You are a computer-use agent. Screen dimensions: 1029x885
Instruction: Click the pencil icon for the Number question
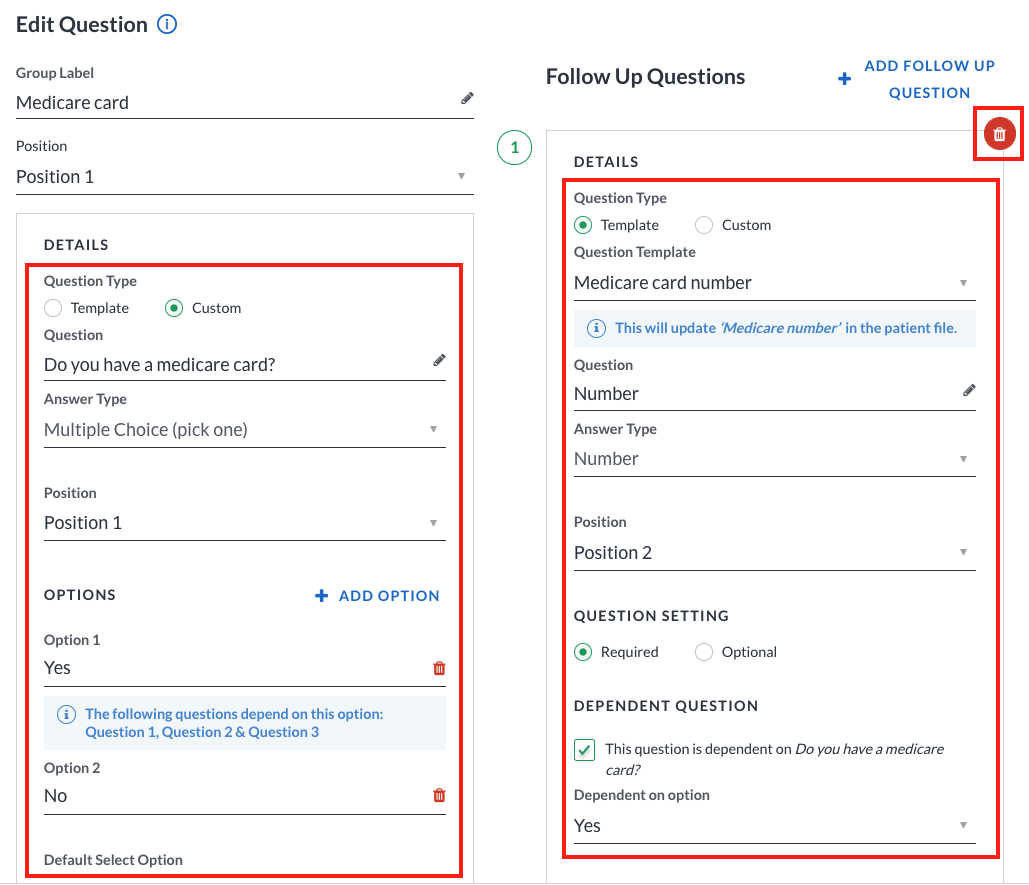[x=969, y=390]
